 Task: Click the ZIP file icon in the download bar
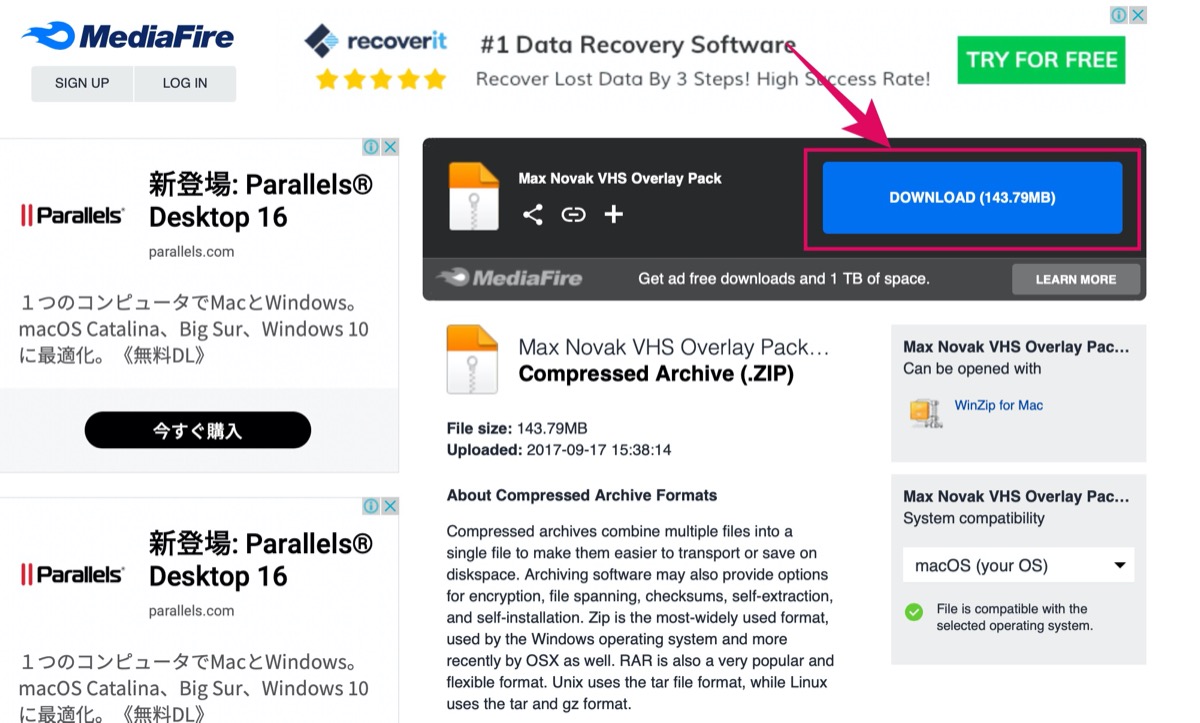pyautogui.click(x=473, y=196)
